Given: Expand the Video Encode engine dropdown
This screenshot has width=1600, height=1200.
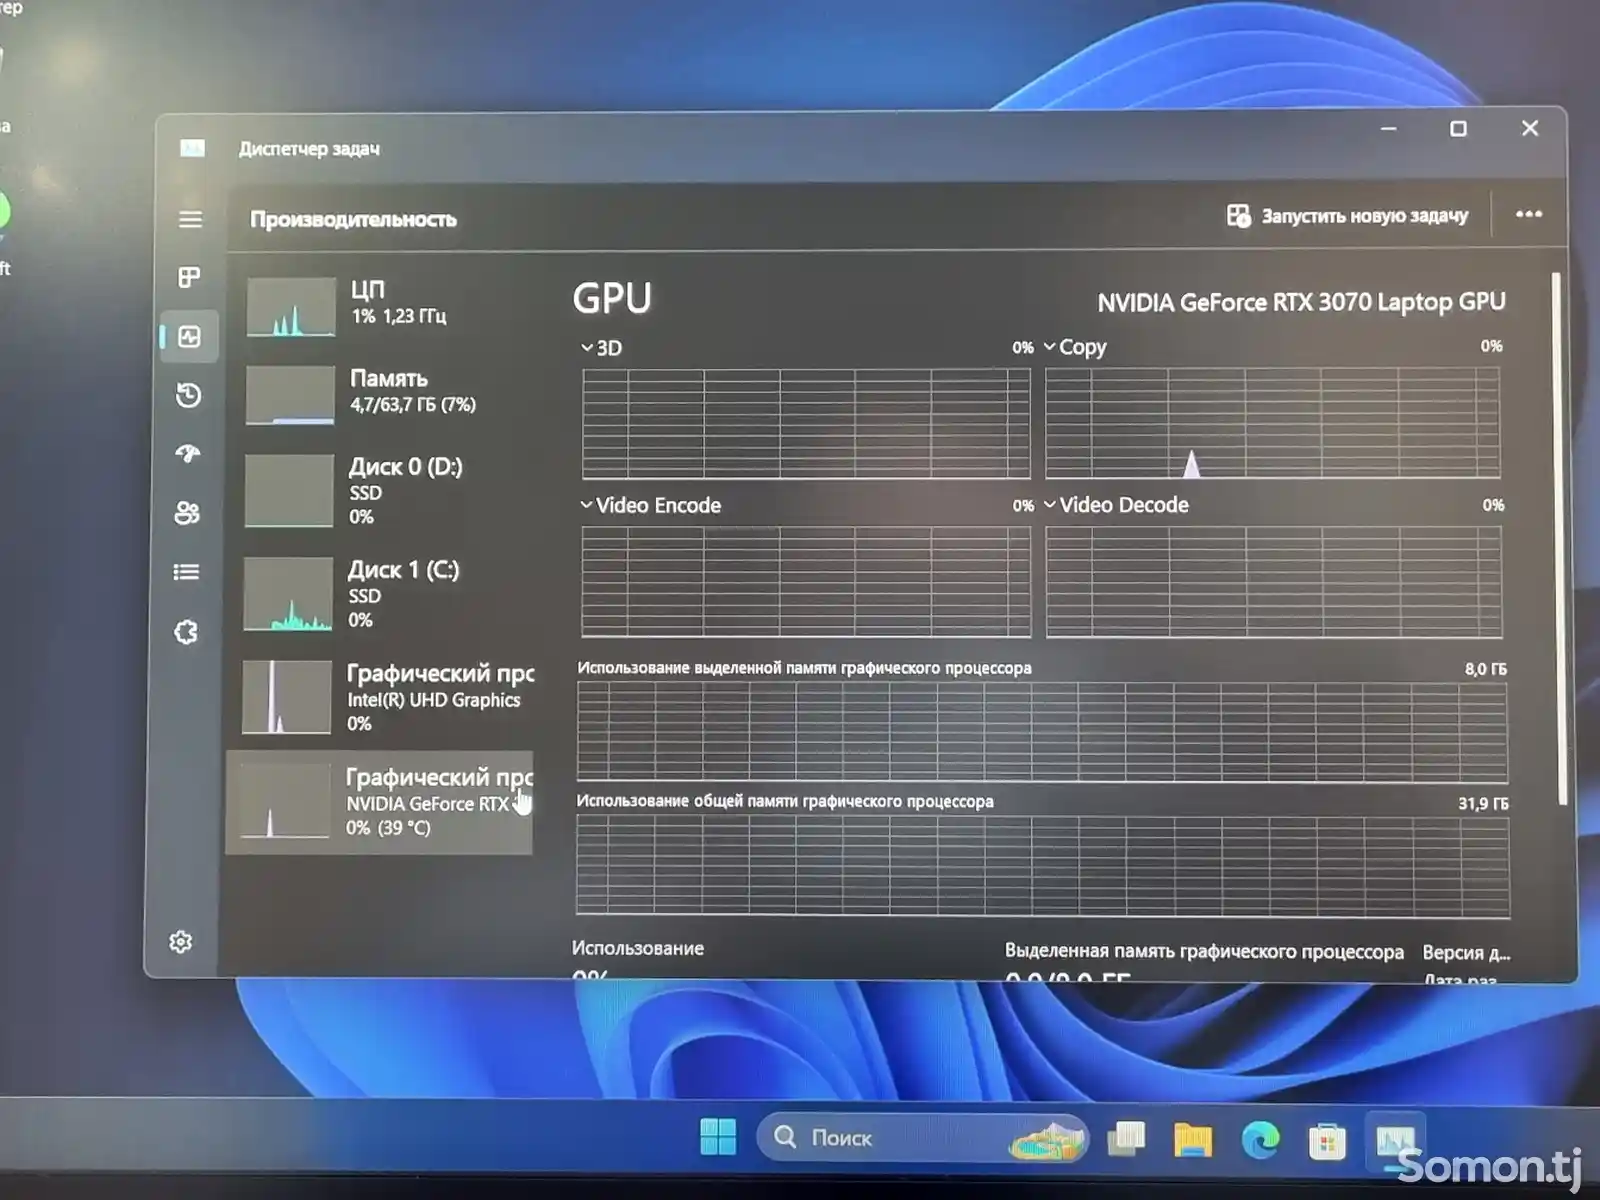Looking at the screenshot, I should pos(587,505).
